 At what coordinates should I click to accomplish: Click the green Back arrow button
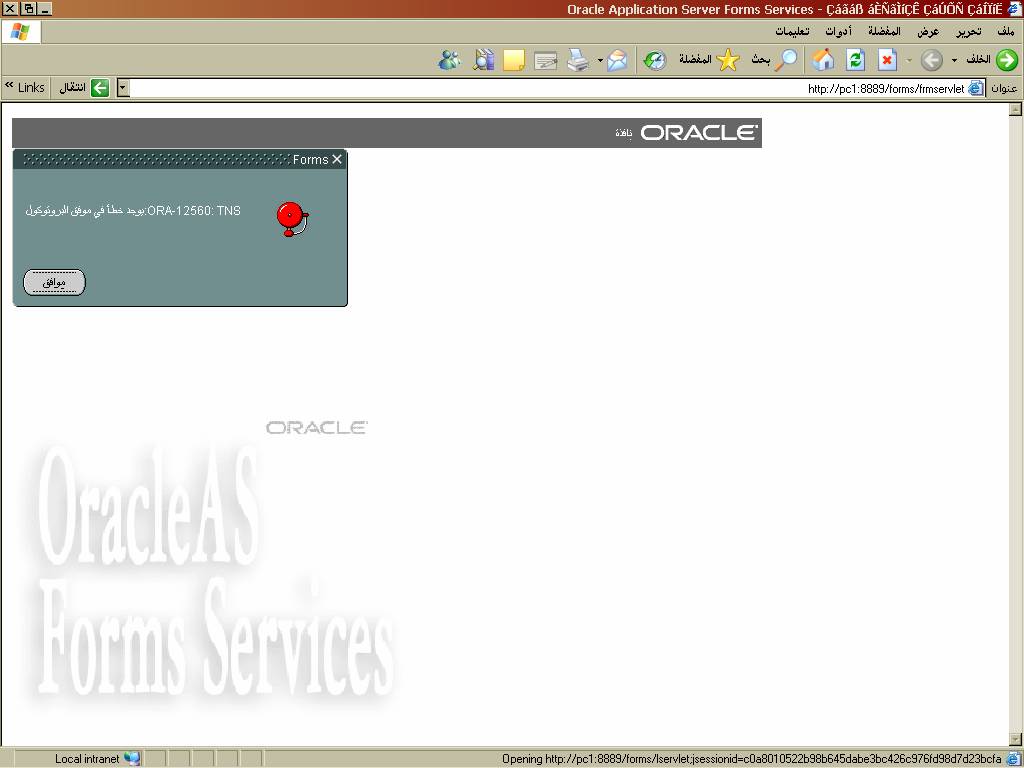pos(1005,60)
